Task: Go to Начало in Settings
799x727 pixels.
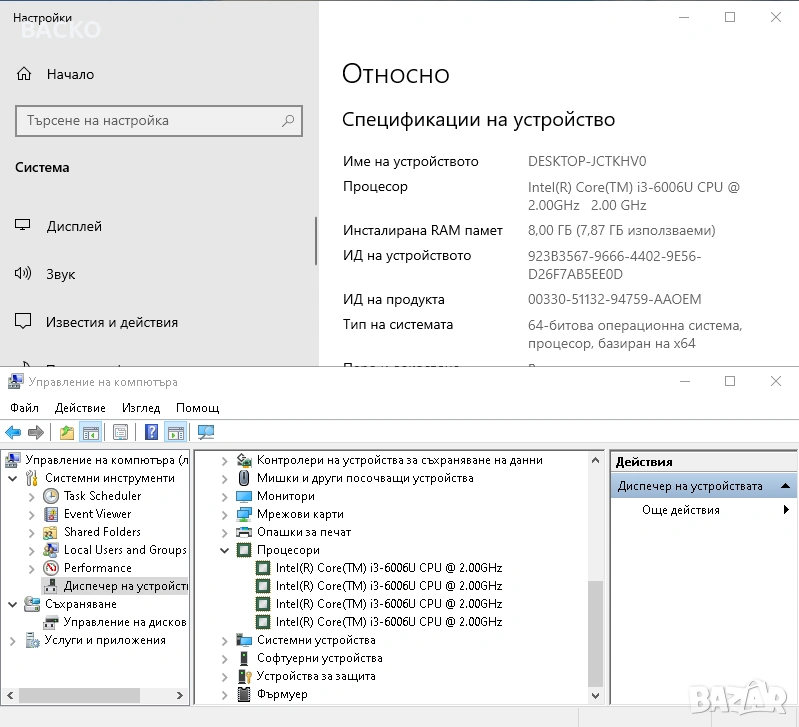Action: (x=69, y=74)
